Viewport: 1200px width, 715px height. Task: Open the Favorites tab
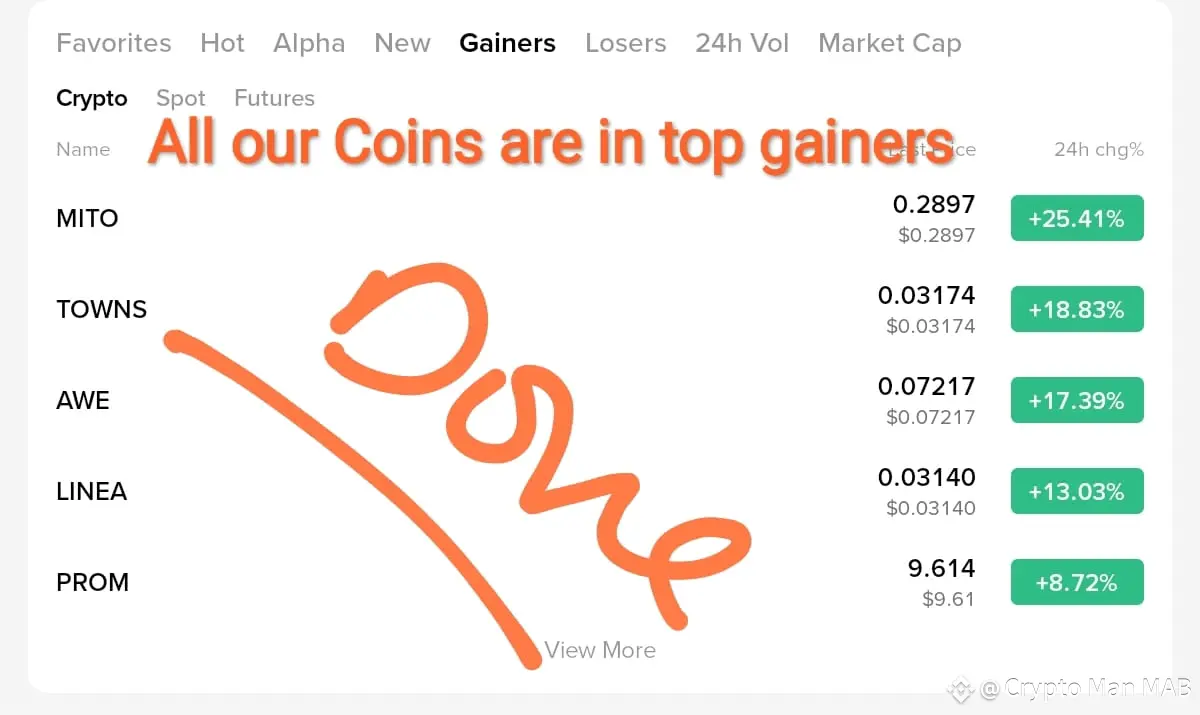114,43
